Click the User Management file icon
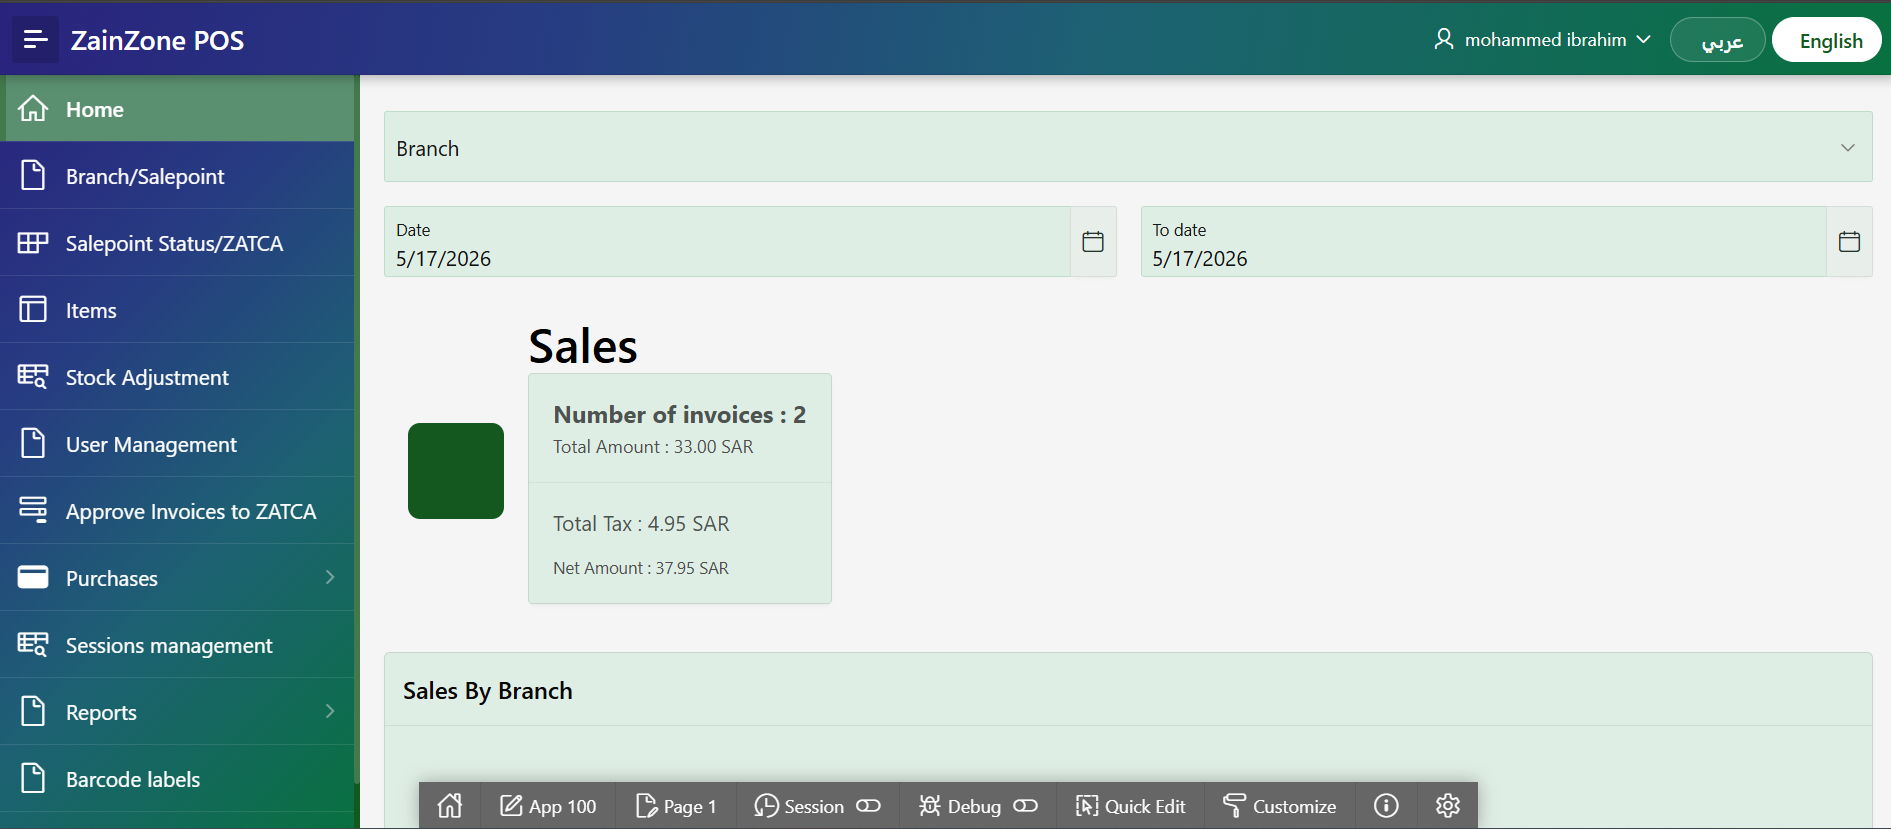Screen dimensions: 1891x829 (x=33, y=443)
